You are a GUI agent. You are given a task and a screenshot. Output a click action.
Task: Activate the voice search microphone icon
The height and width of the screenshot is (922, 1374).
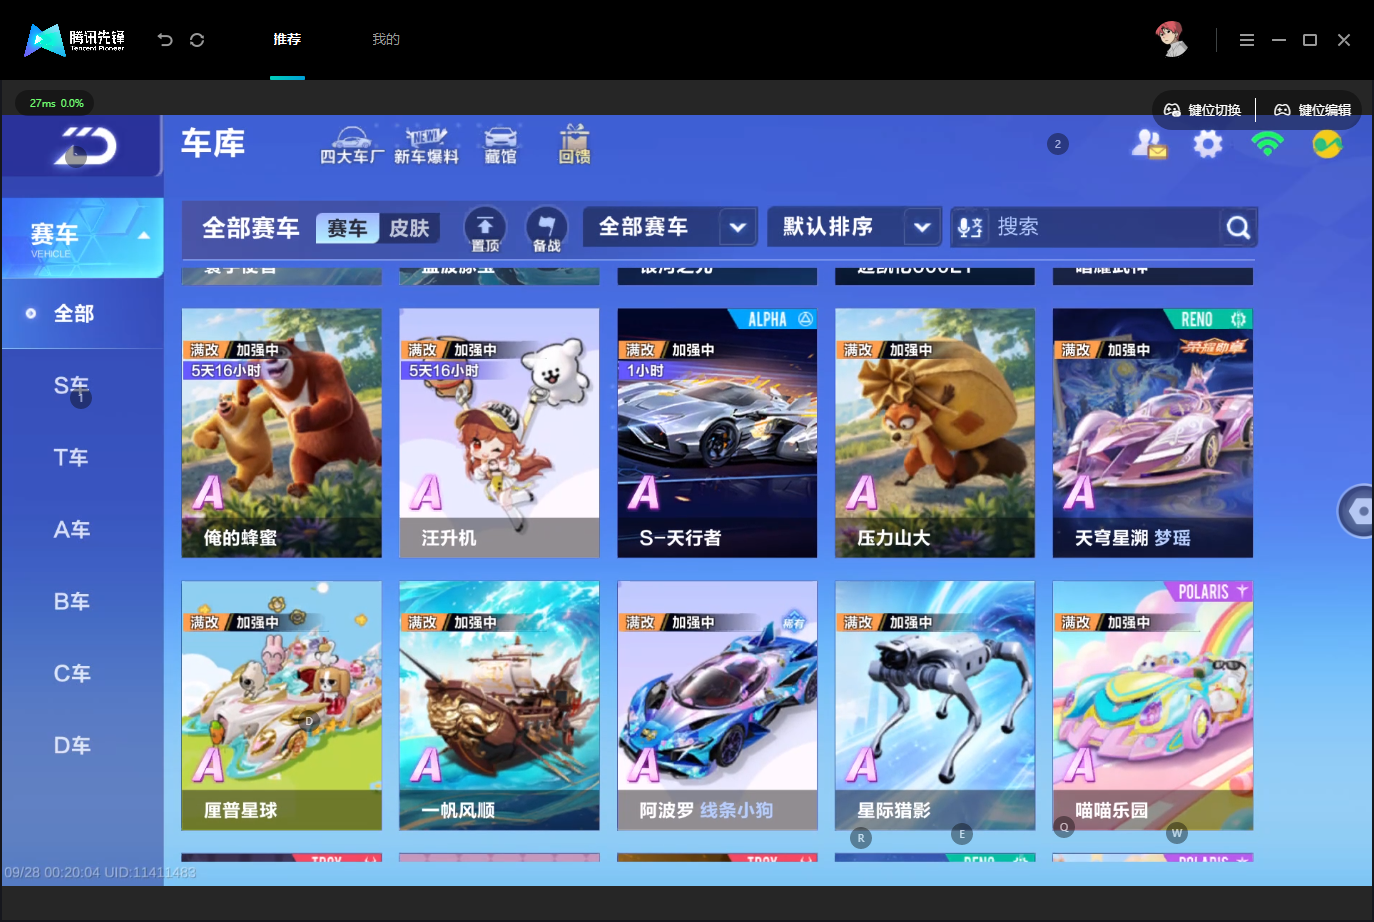(x=970, y=228)
